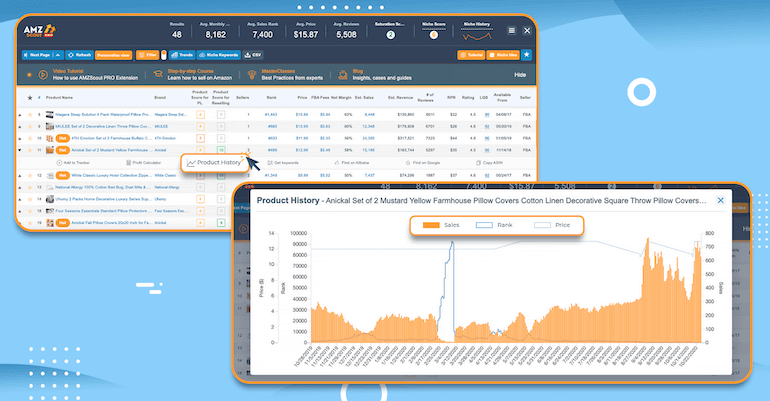770x401 pixels.
Task: Toggle the Sales series in chart legend
Action: pos(440,225)
